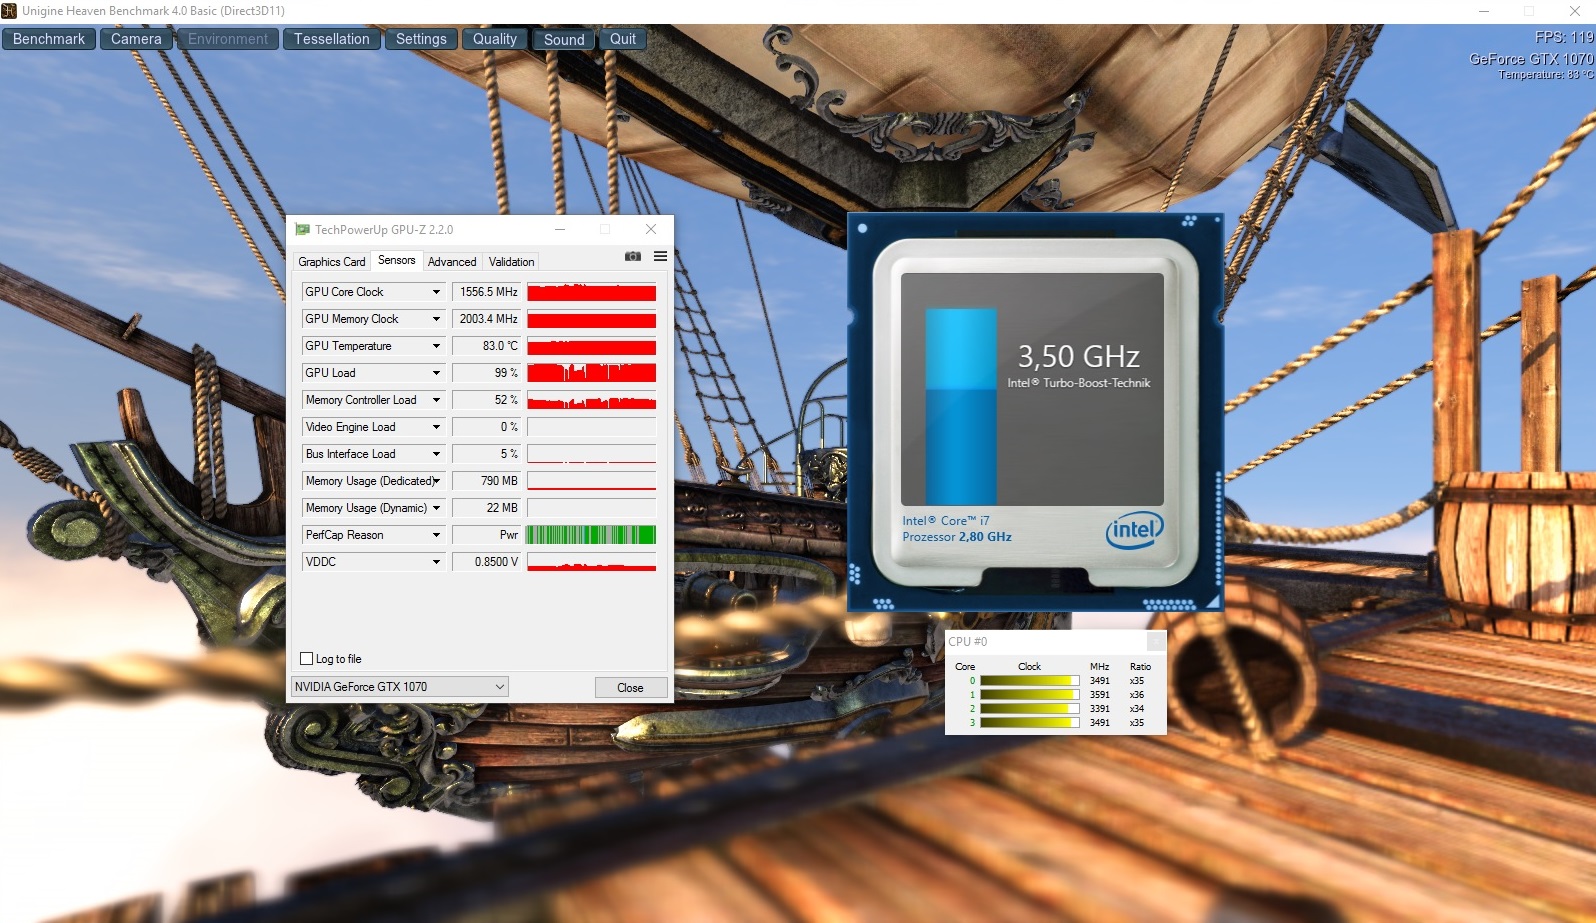The width and height of the screenshot is (1596, 923).
Task: Close the GPU-Z window
Action: point(651,229)
